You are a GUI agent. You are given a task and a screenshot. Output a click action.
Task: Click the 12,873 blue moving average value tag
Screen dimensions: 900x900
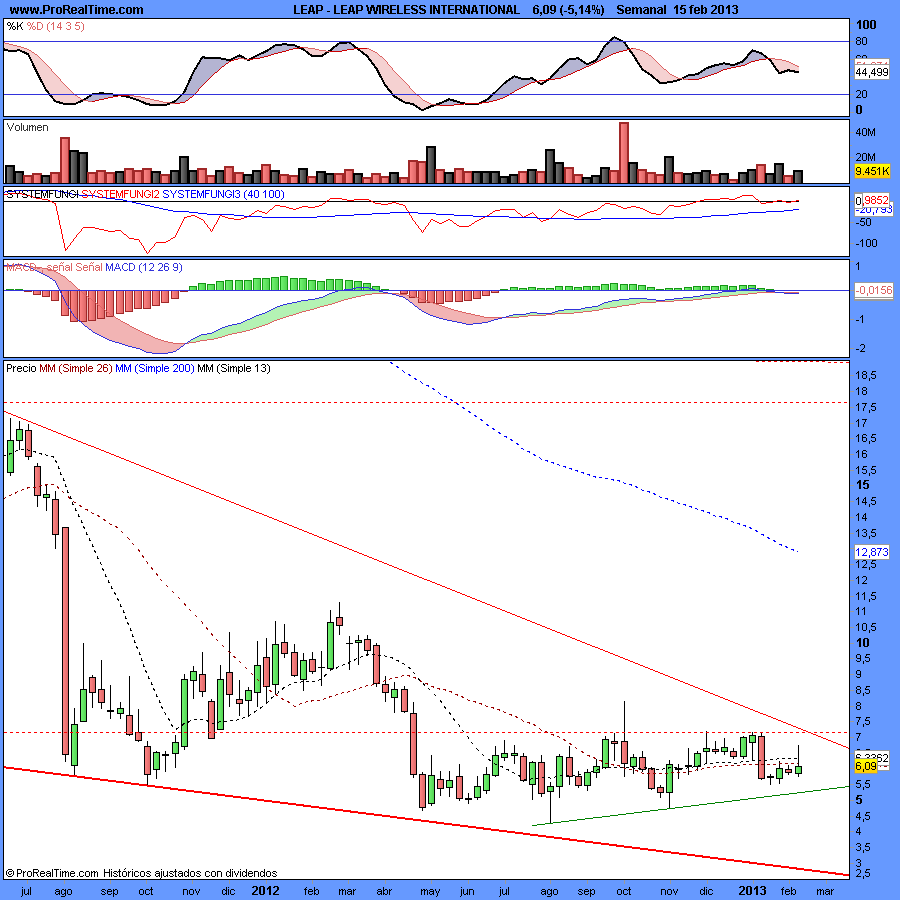(x=872, y=552)
